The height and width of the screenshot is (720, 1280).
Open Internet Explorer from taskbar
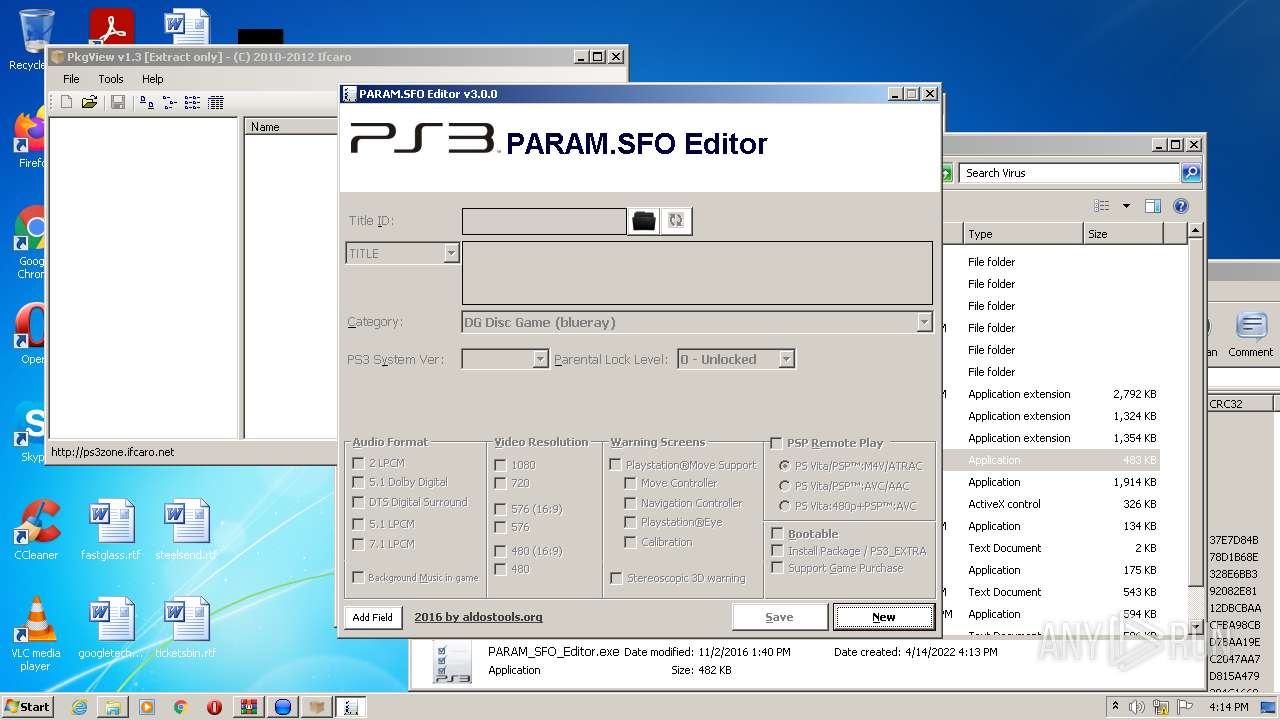(79, 707)
